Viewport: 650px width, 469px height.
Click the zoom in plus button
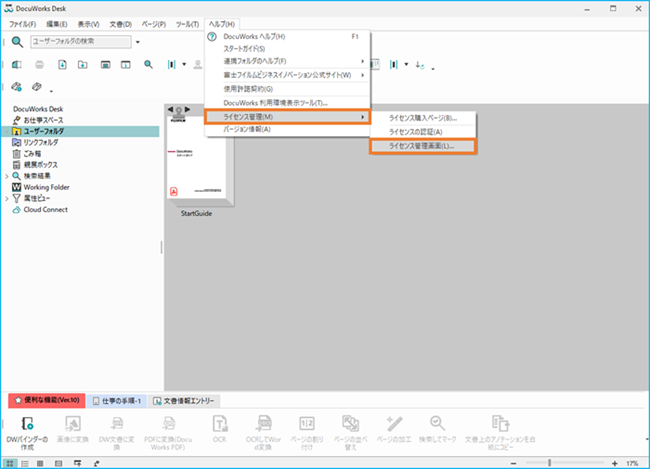coord(614,463)
